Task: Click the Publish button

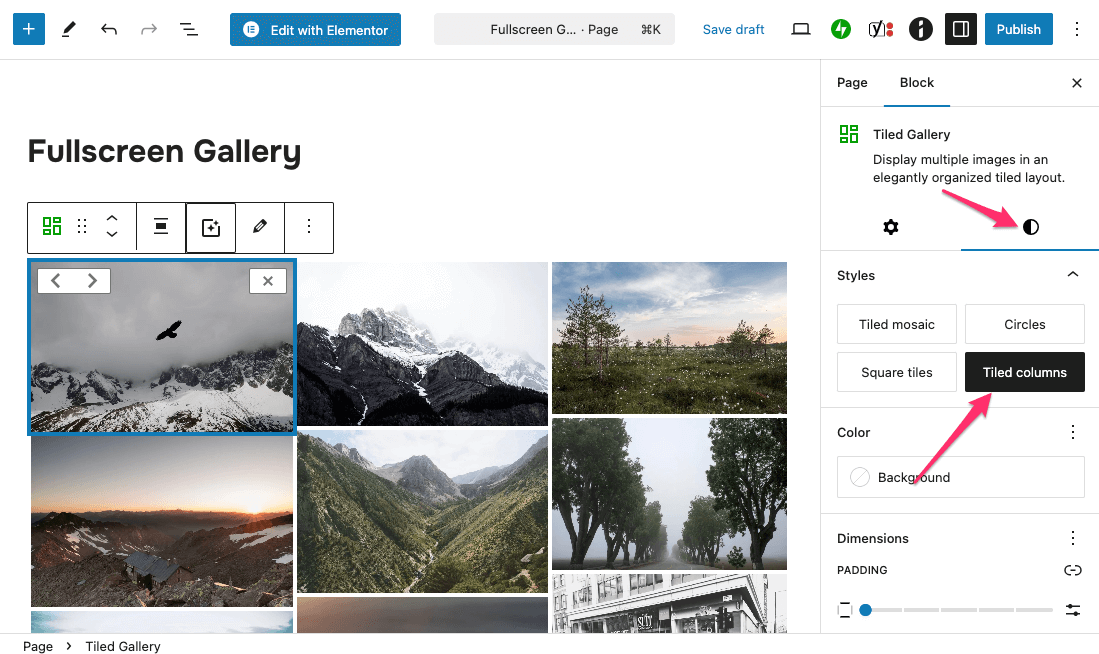Action: coord(1018,29)
